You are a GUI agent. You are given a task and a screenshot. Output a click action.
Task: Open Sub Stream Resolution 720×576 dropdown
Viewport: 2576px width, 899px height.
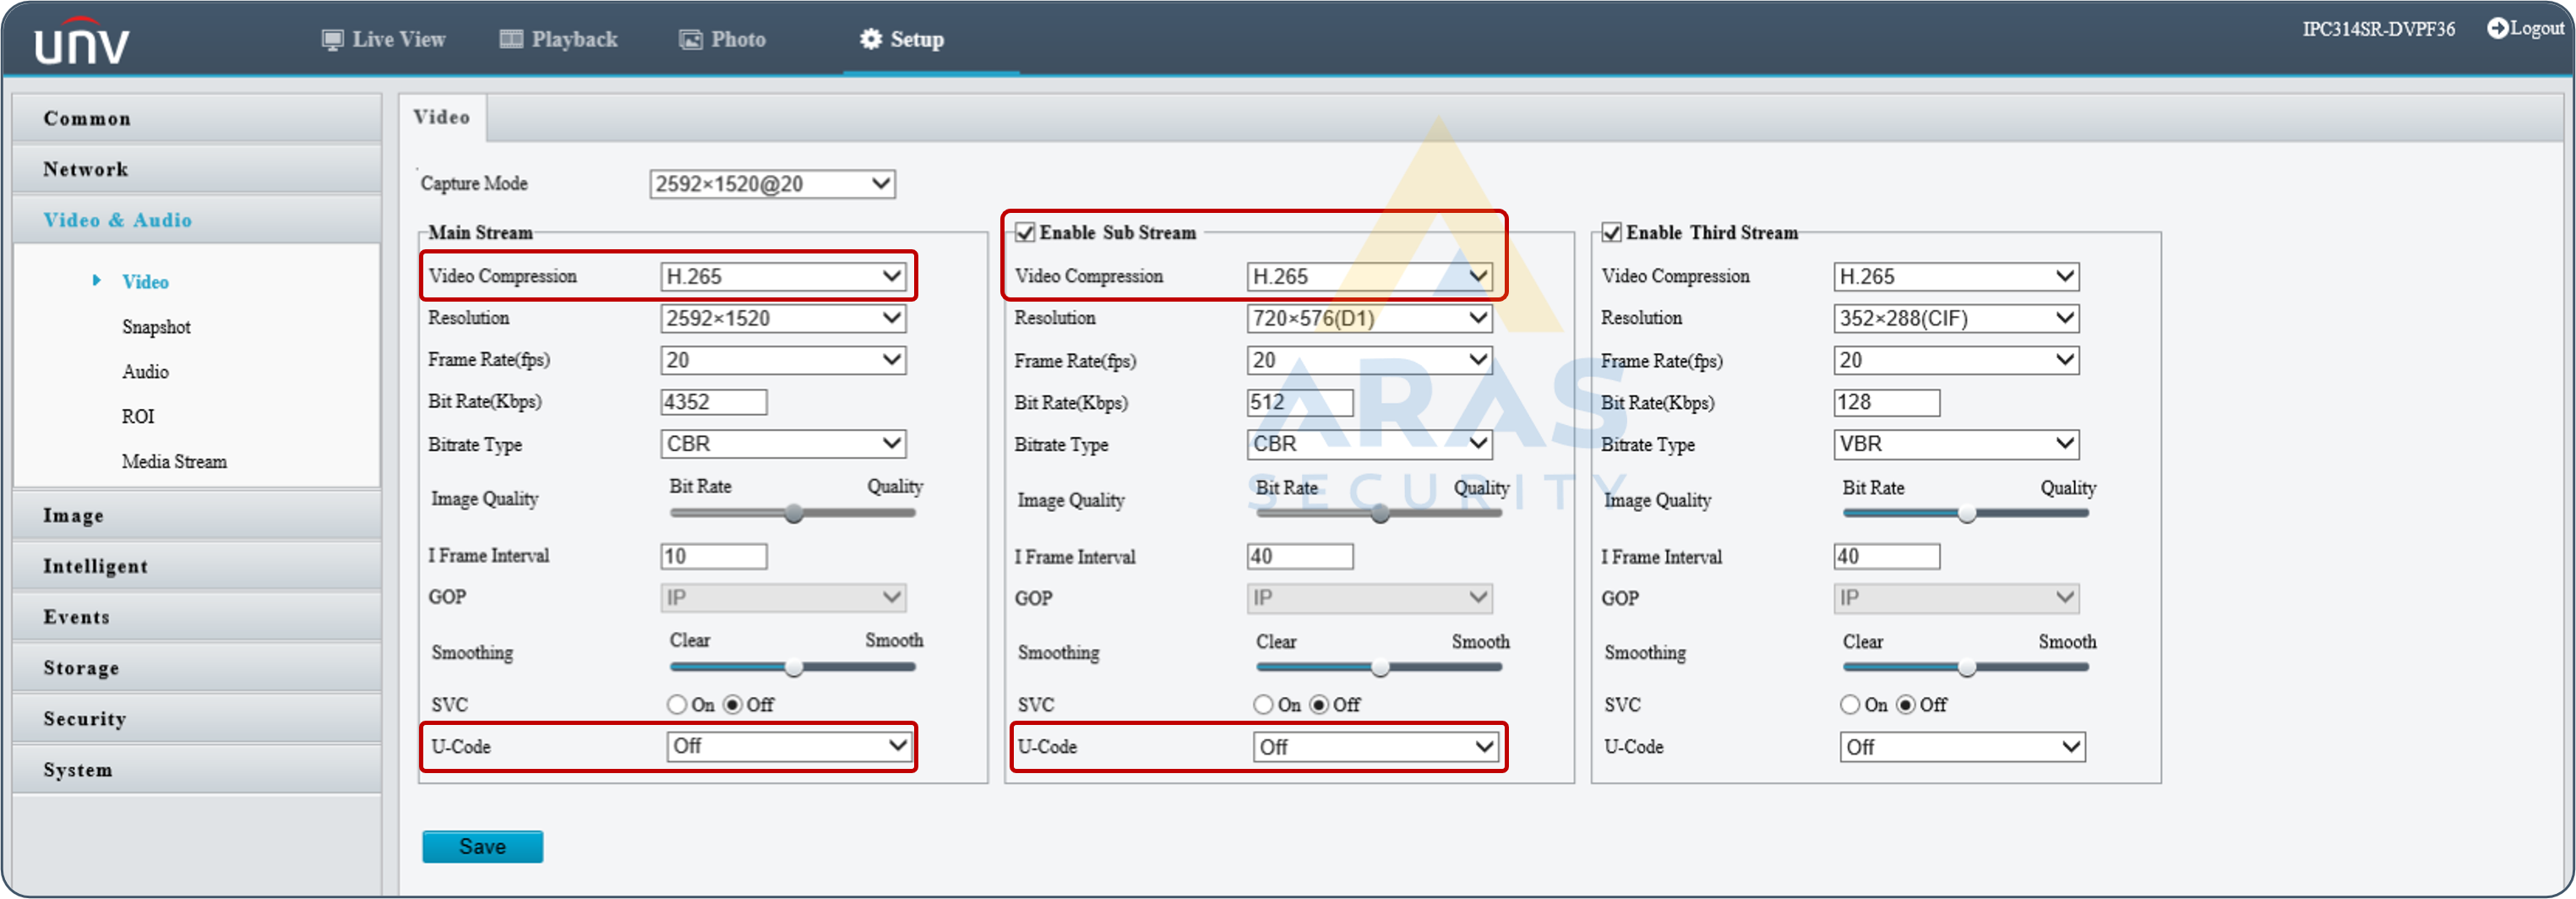[1369, 319]
